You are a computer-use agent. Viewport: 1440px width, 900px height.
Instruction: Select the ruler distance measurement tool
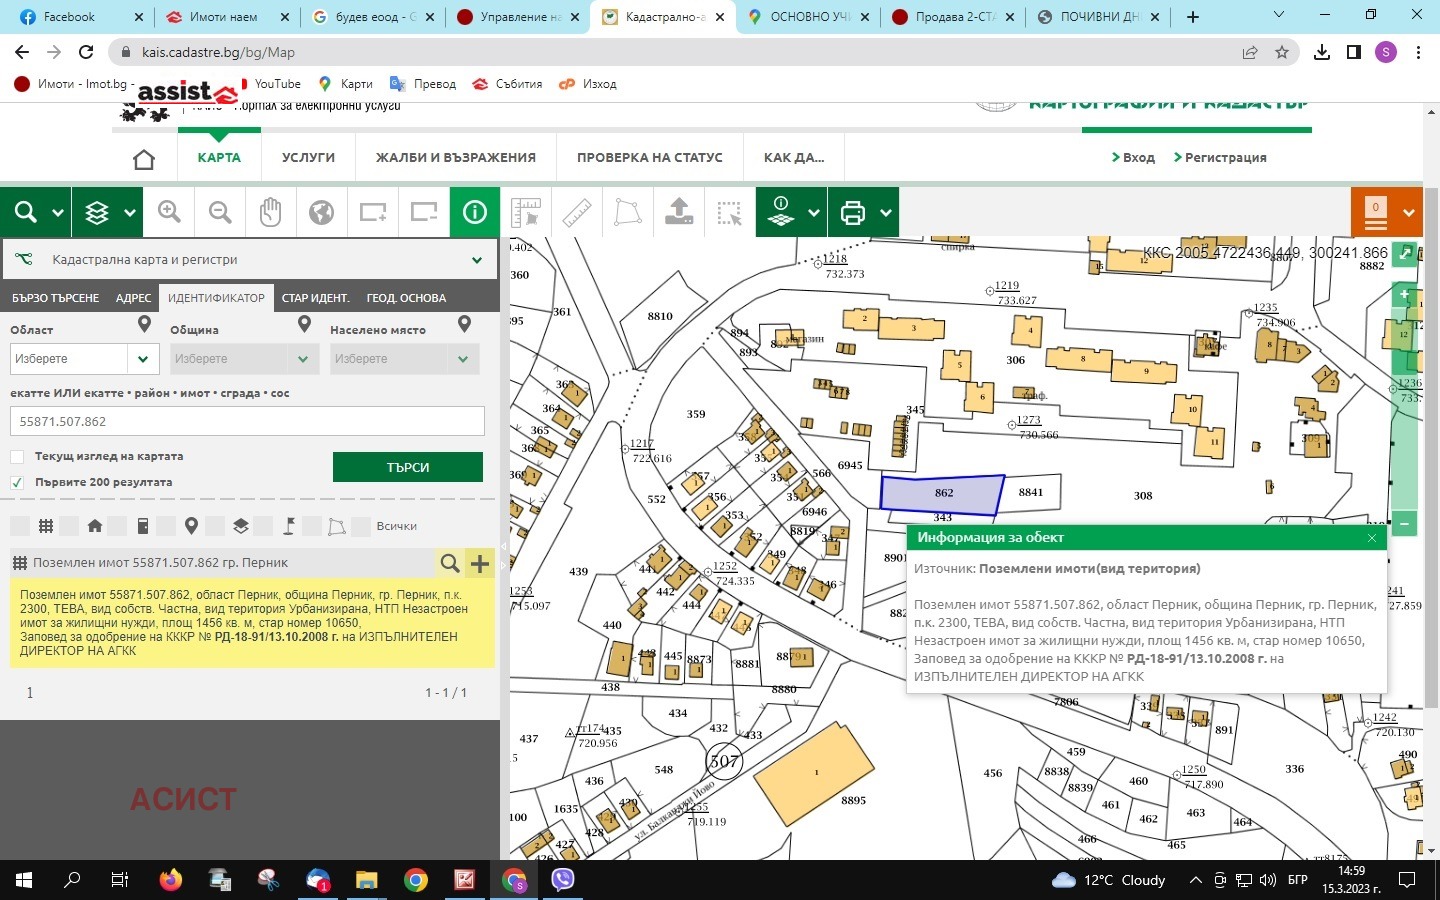pos(577,212)
